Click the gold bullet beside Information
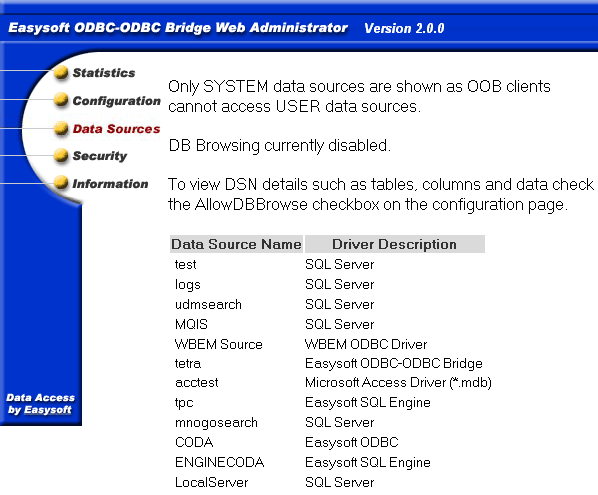Image resolution: width=598 pixels, height=495 pixels. (x=61, y=183)
